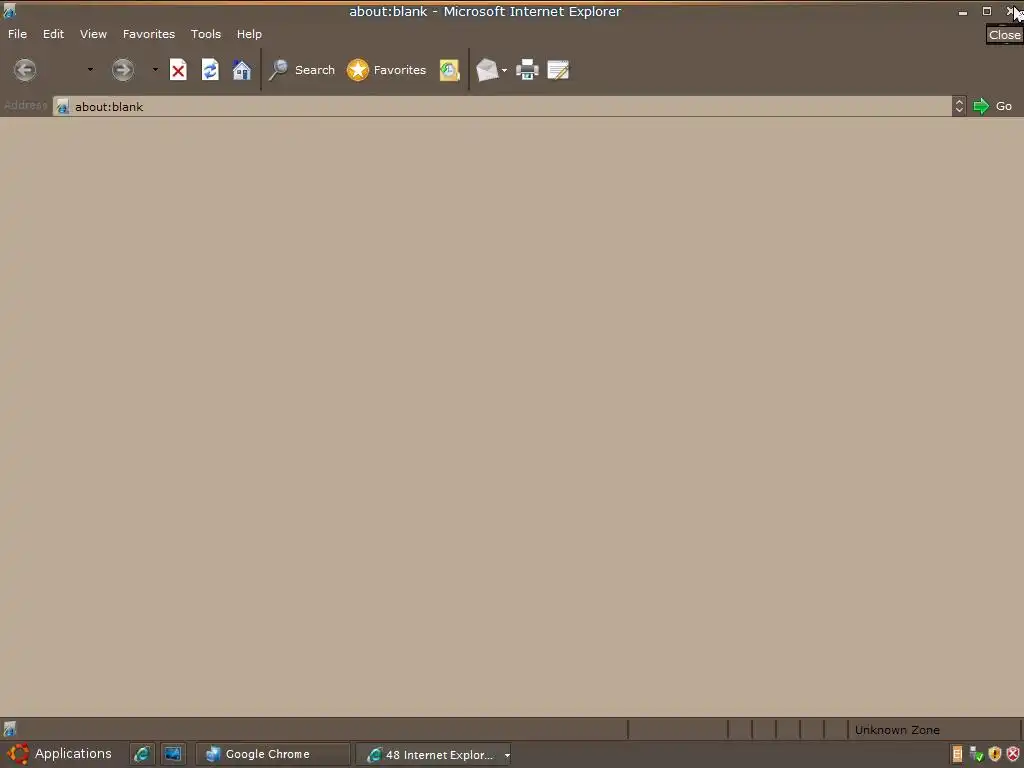1024x768 pixels.
Task: Open the History clock icon
Action: tap(449, 70)
